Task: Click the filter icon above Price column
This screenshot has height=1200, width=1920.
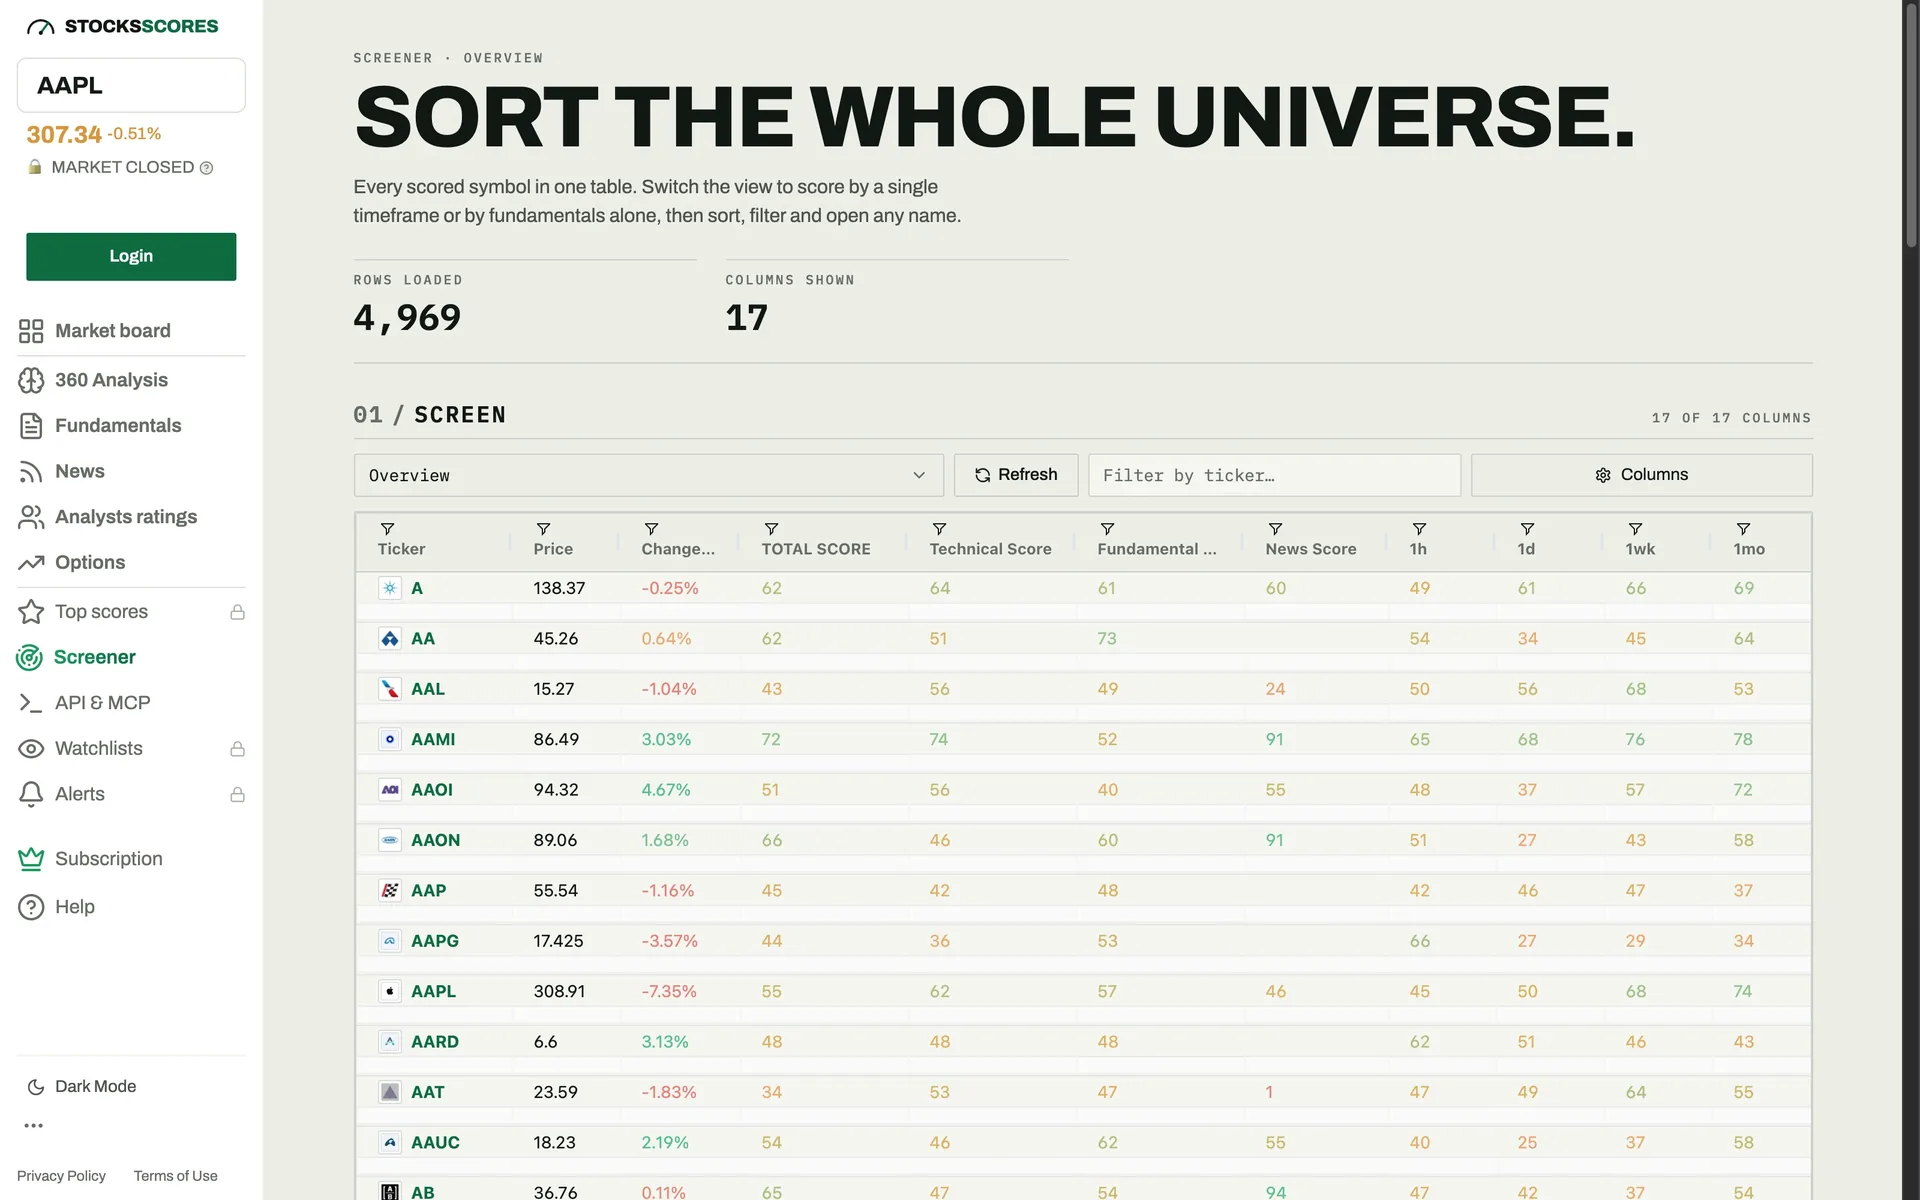Action: [x=543, y=529]
